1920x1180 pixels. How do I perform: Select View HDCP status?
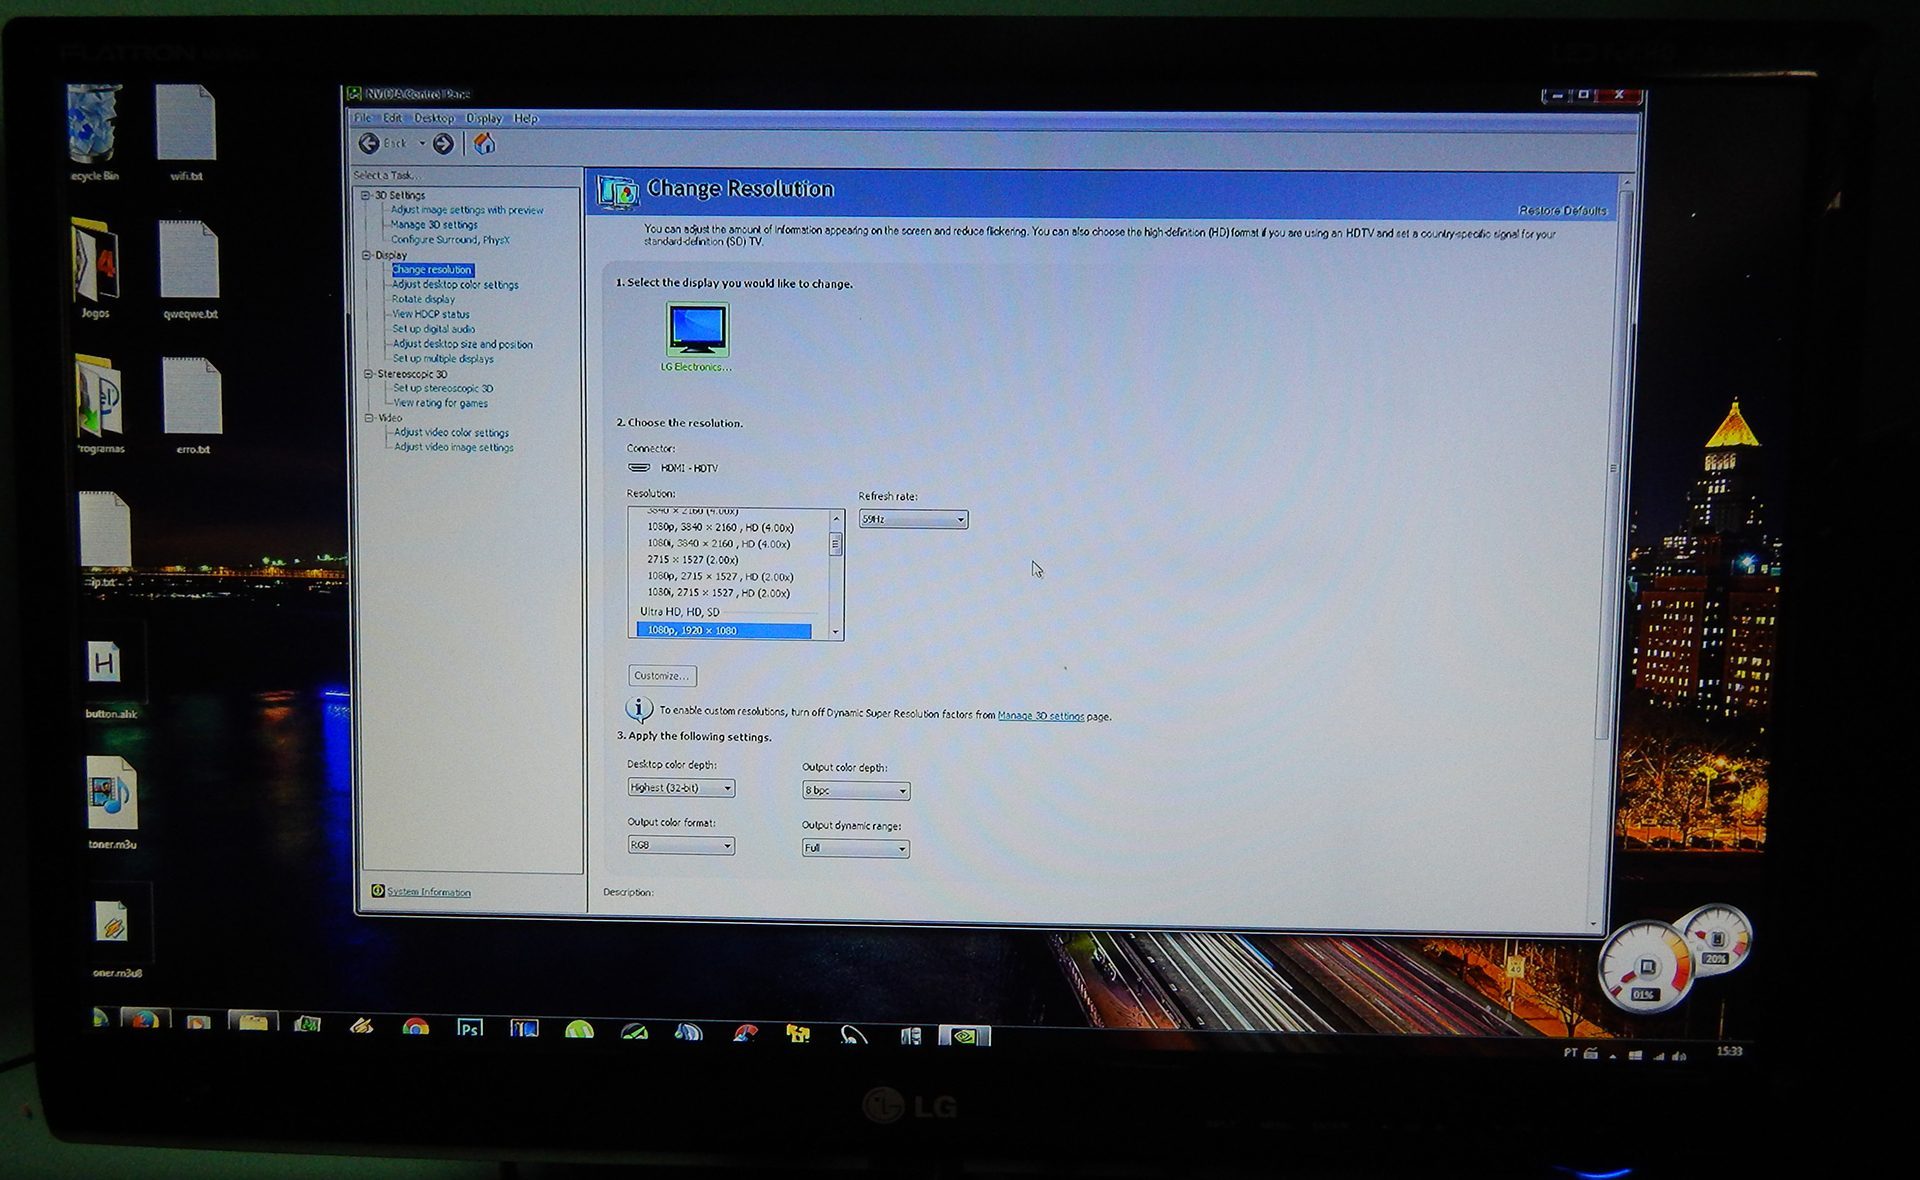[x=431, y=314]
